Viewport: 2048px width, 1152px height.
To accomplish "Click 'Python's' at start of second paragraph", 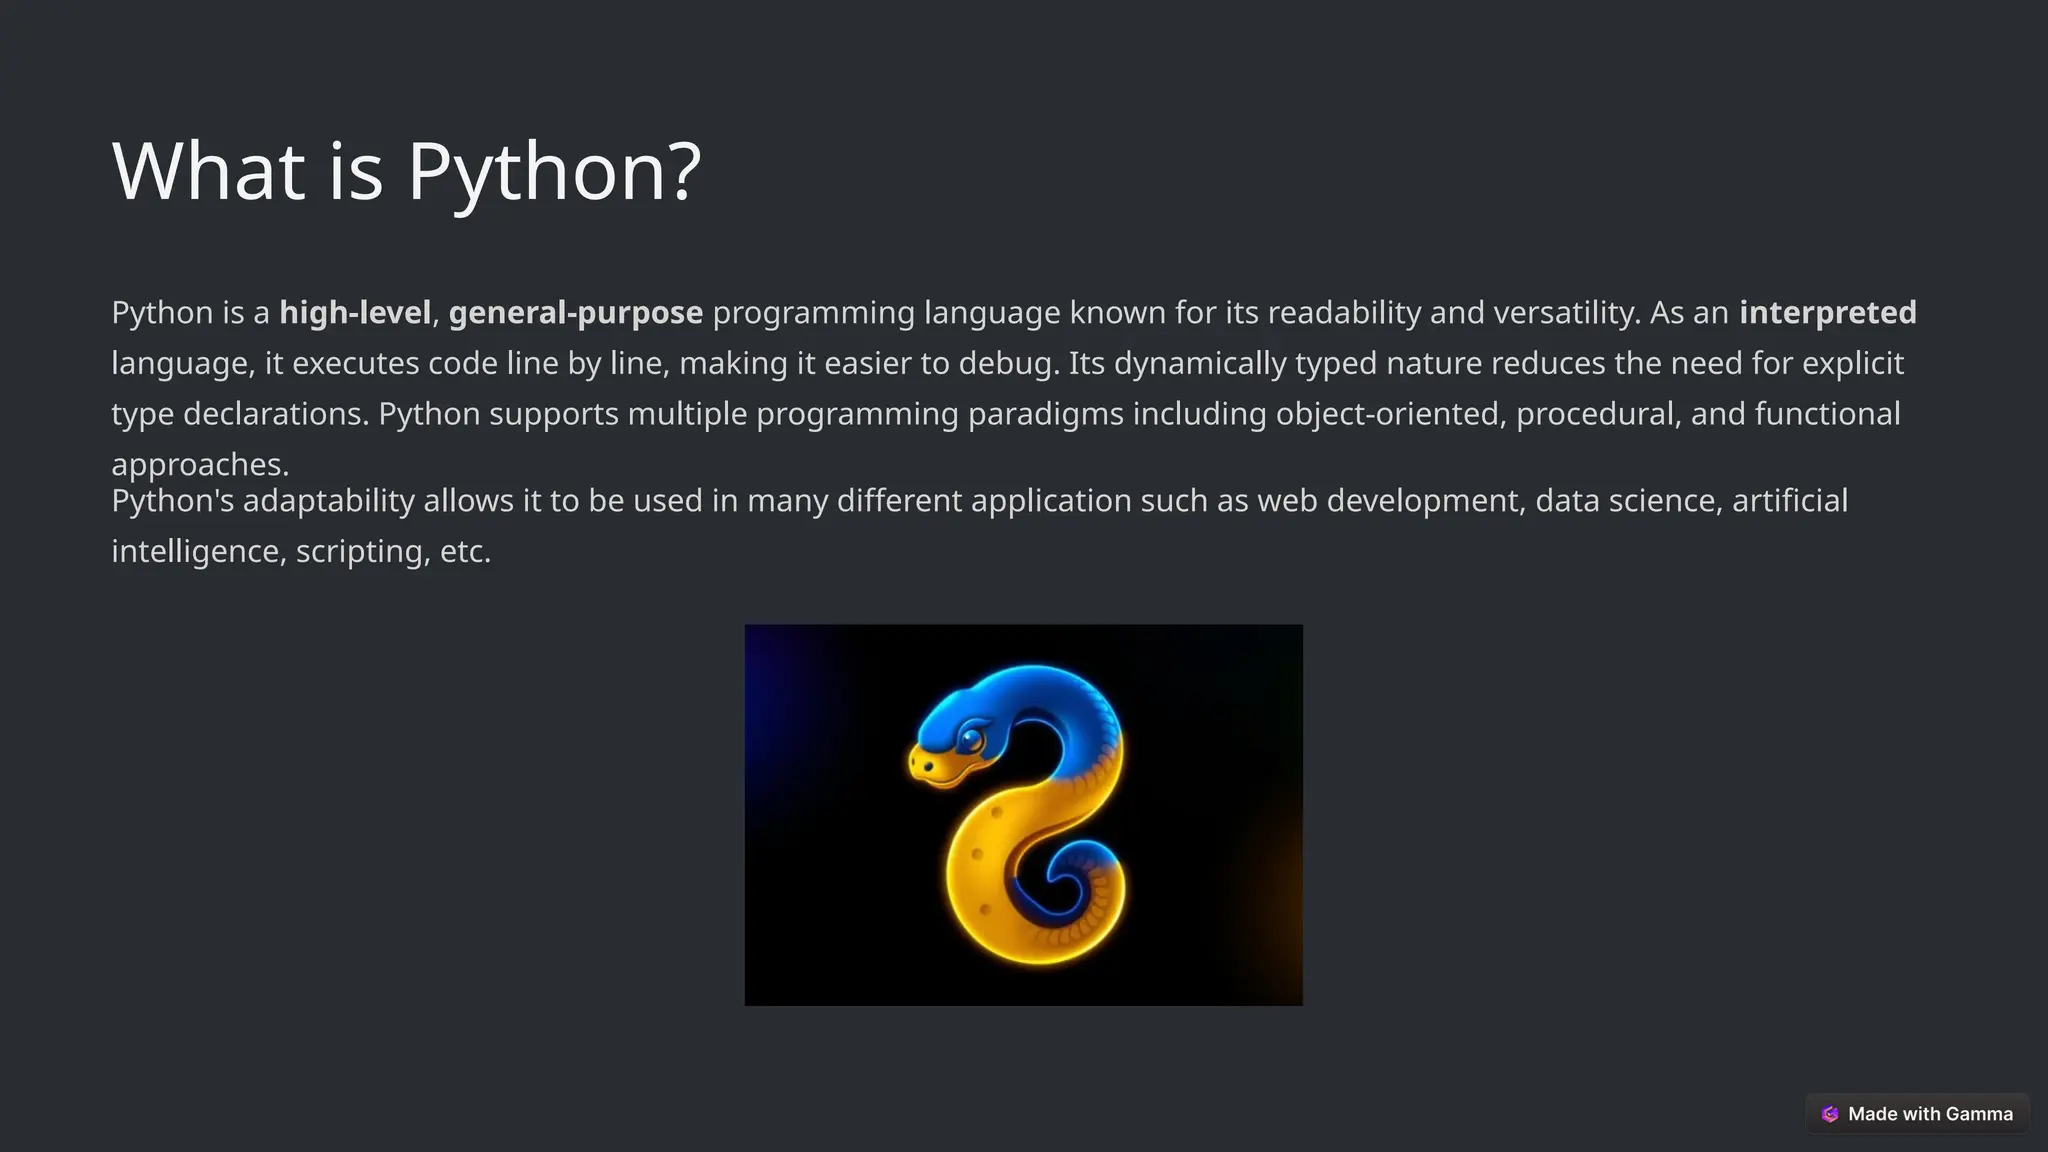I will [172, 500].
